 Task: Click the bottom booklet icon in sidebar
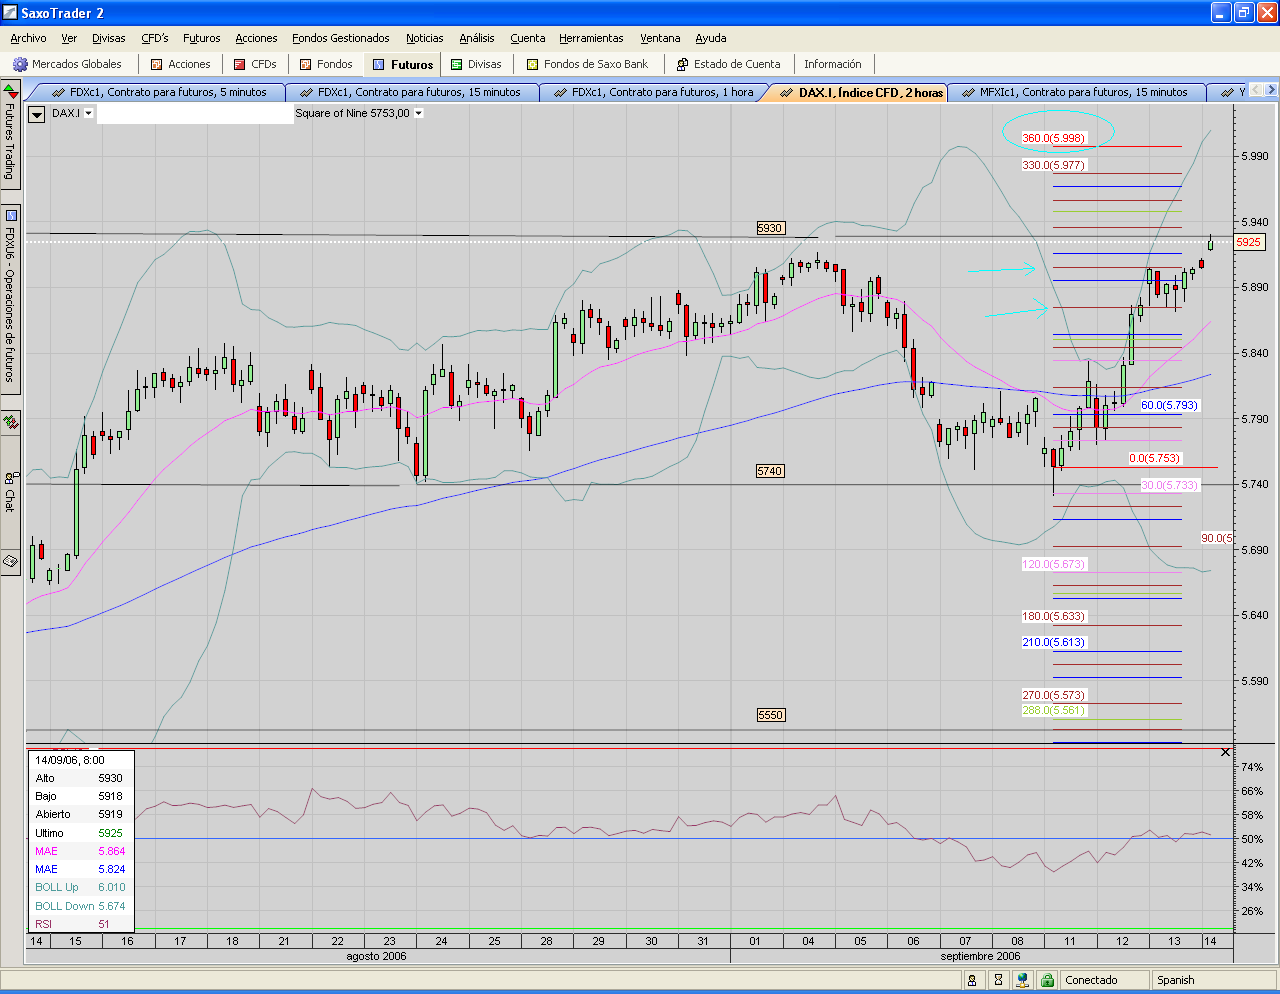tap(10, 562)
